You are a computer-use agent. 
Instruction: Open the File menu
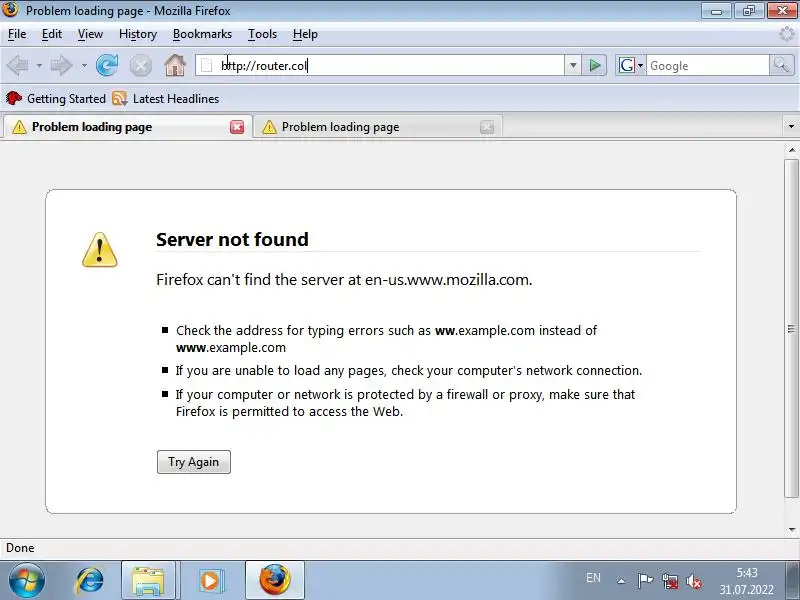17,34
